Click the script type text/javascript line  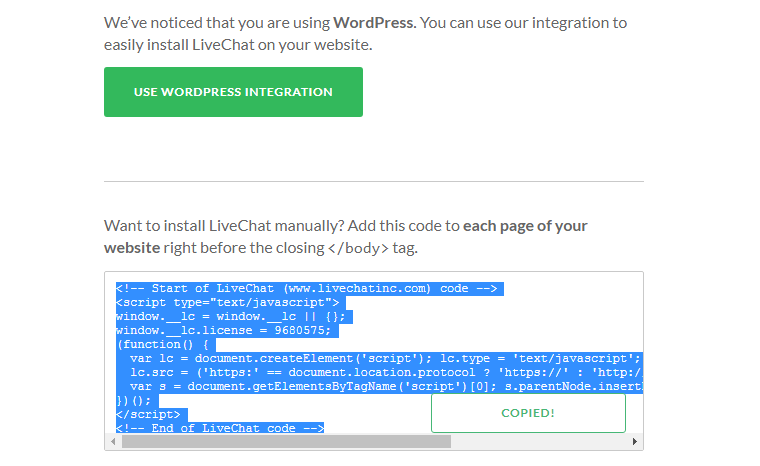click(x=230, y=303)
